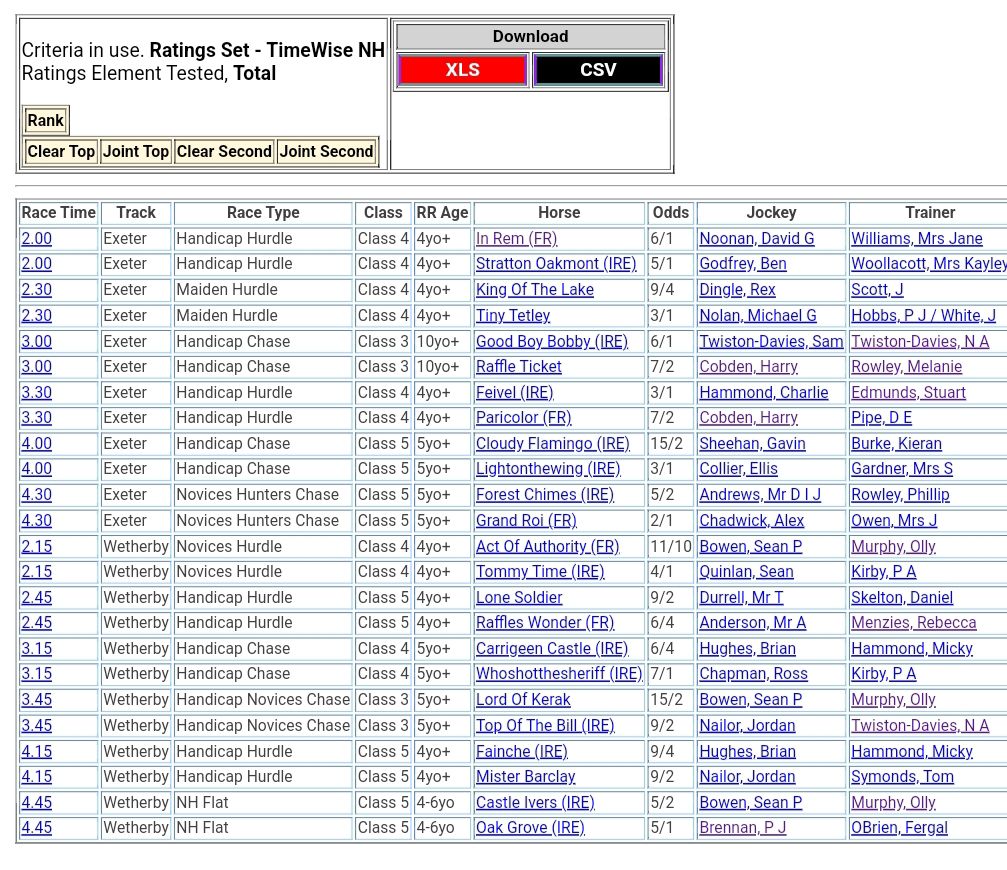Screen dimensions: 1007x870
Task: Open horse Whoshotthesheriff (IRE) link
Action: [x=558, y=674]
